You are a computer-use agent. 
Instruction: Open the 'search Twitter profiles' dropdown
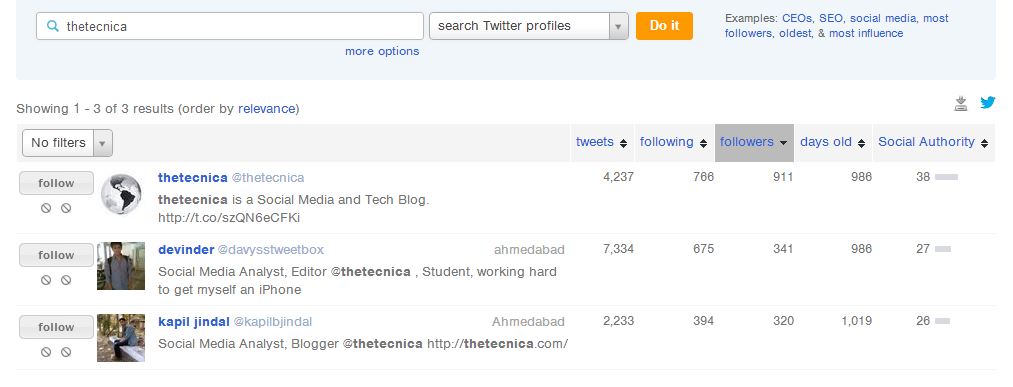[x=528, y=26]
